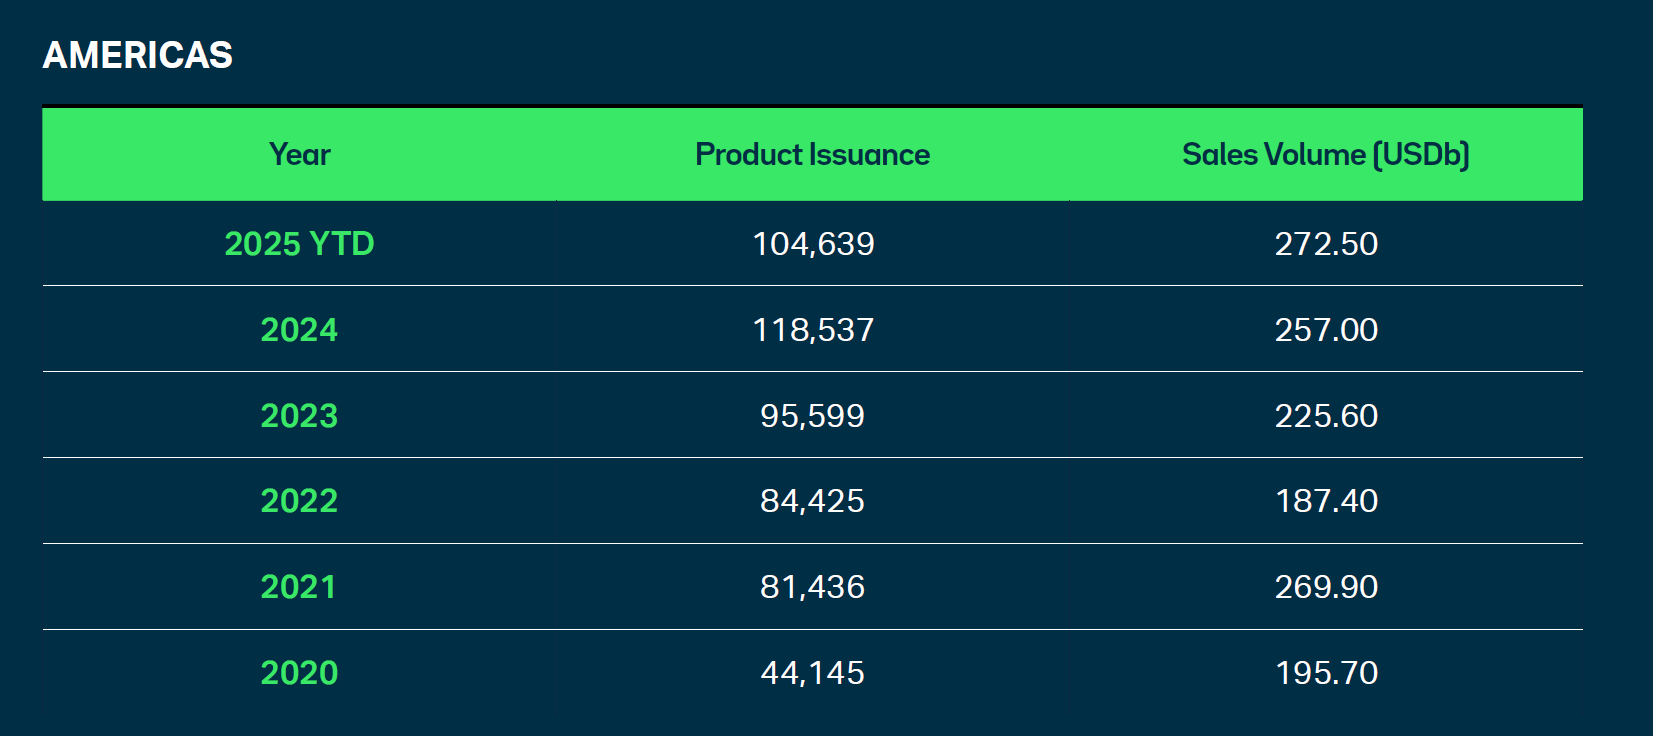The height and width of the screenshot is (736, 1653).
Task: Click the 2020 year cell
Action: pyautogui.click(x=299, y=673)
